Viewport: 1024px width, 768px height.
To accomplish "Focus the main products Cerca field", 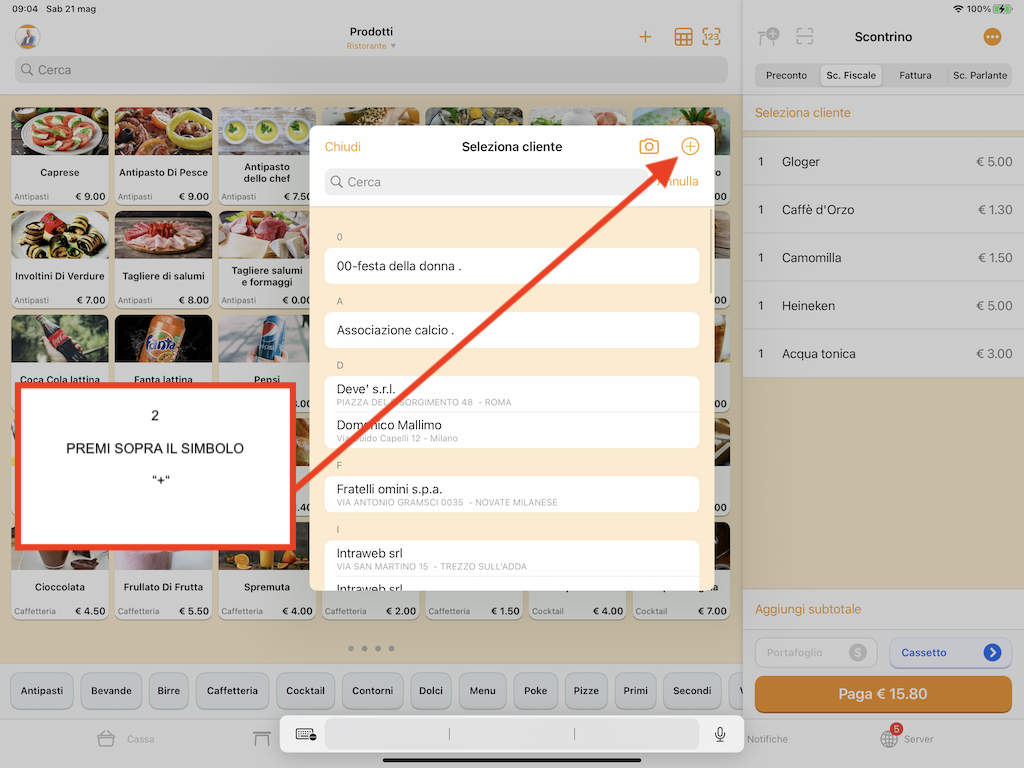I will click(371, 70).
